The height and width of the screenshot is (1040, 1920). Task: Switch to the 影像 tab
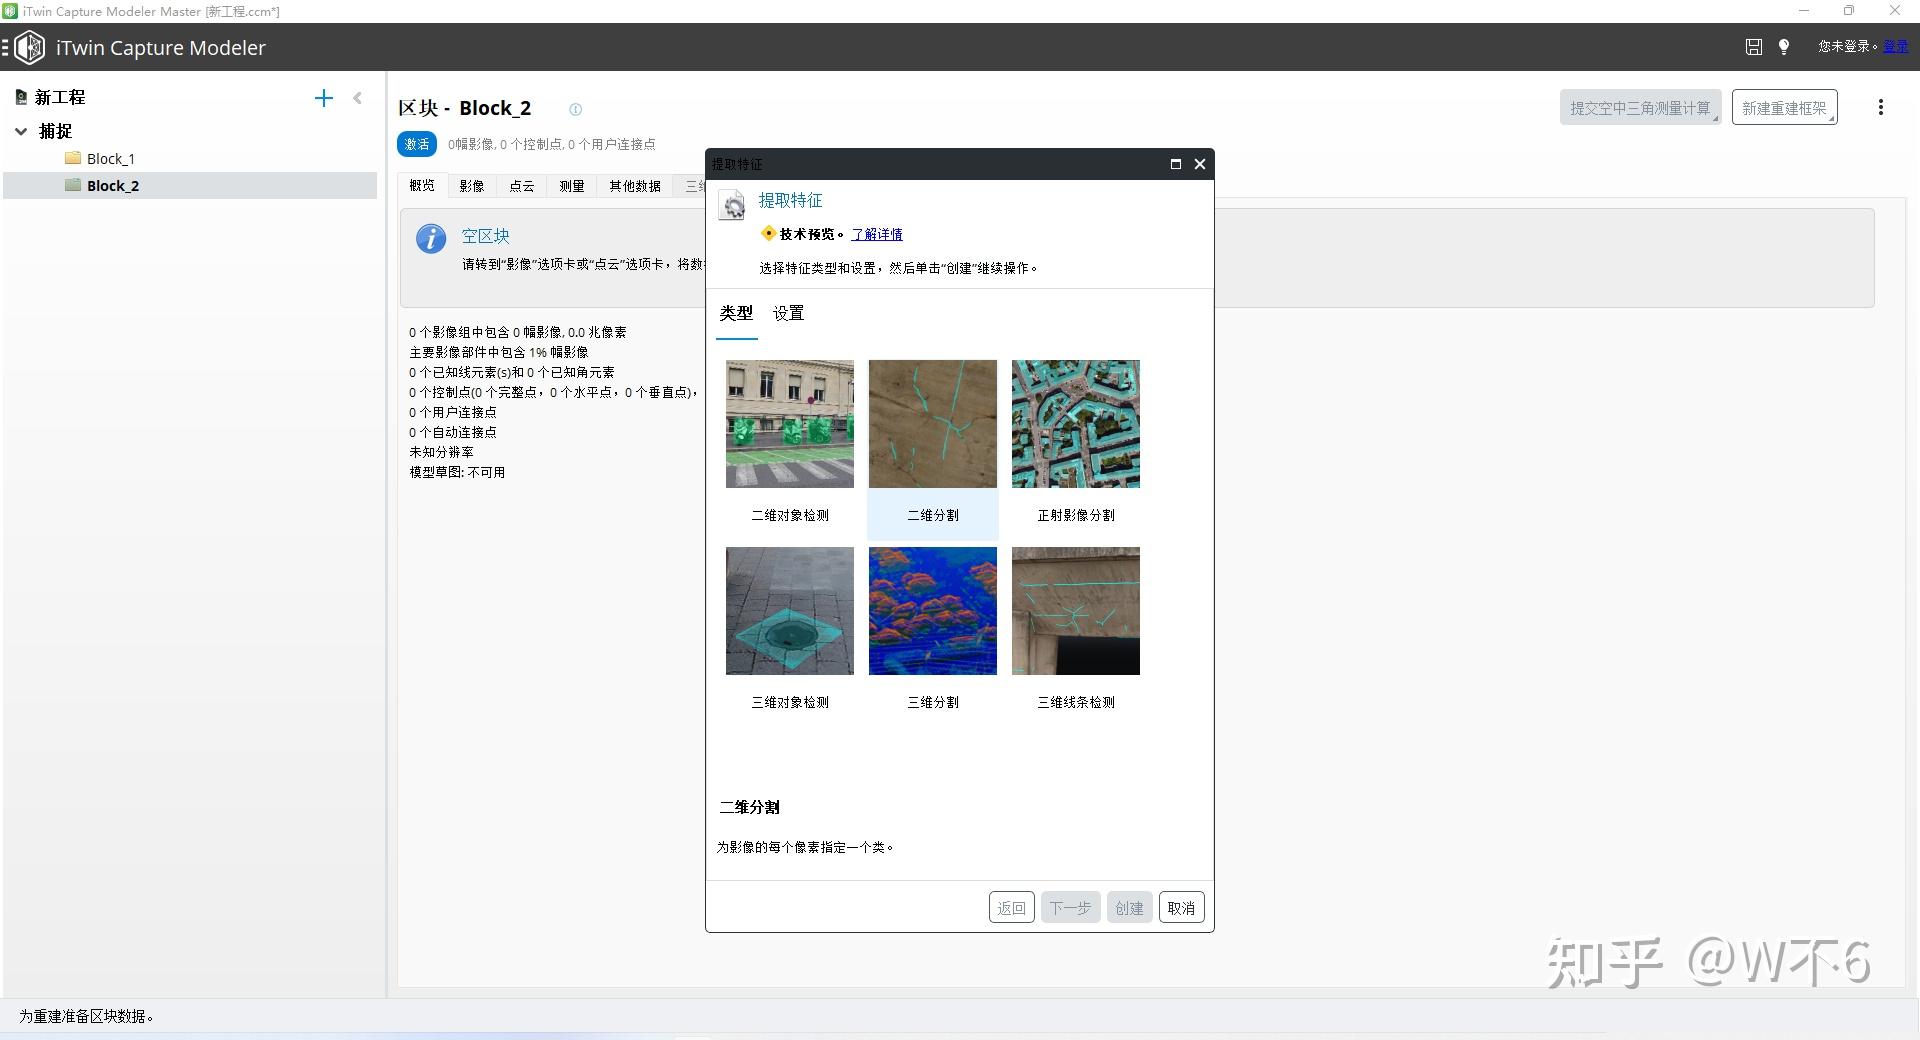471,186
